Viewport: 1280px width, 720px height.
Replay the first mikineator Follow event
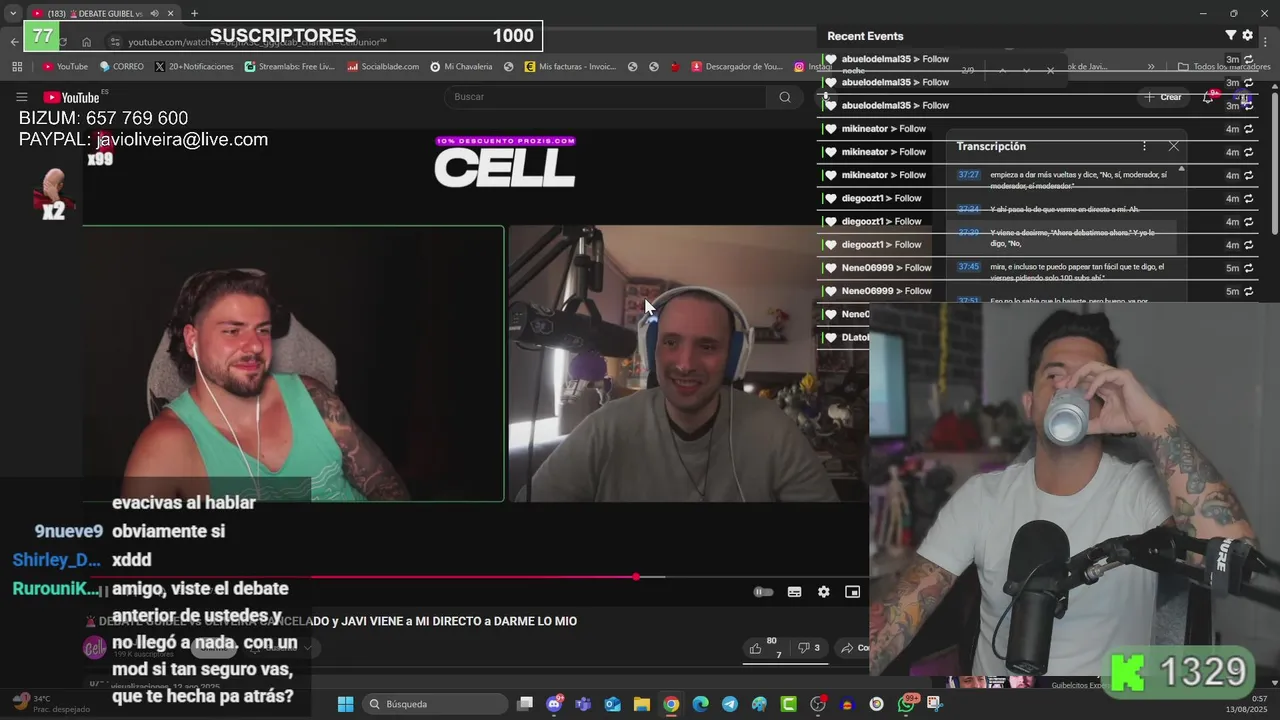pos(1249,129)
